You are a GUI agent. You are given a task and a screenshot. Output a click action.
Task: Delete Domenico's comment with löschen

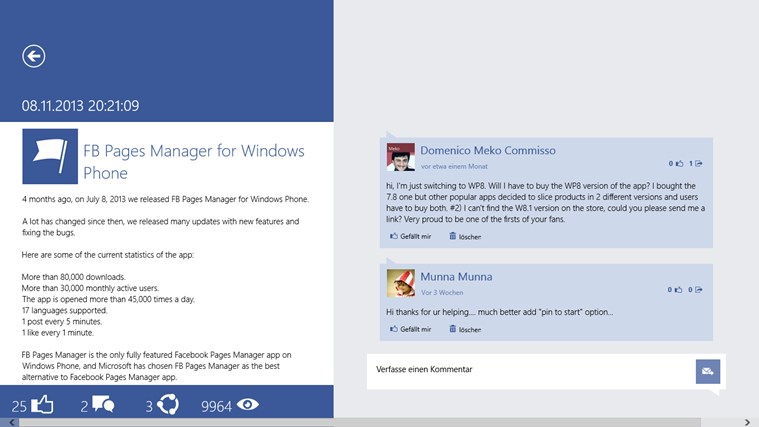(x=465, y=236)
